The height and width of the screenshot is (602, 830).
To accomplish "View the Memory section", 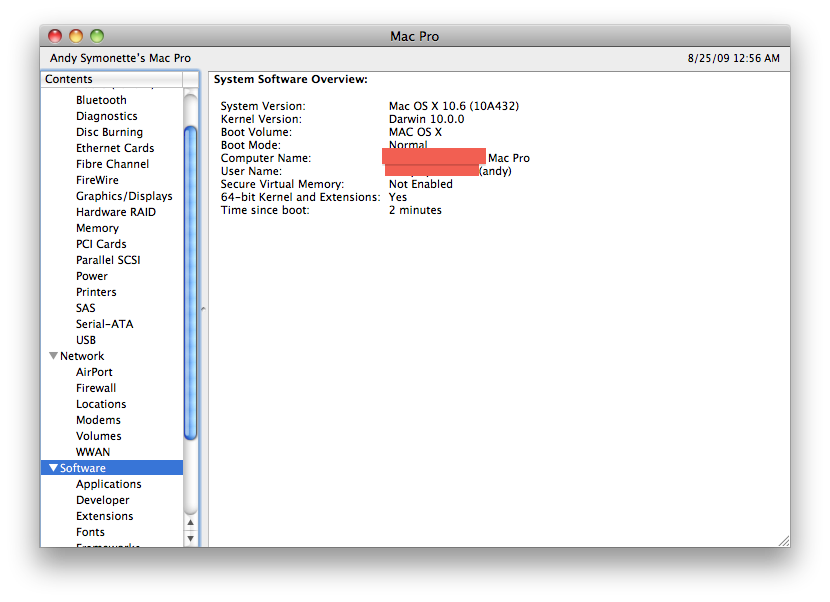I will 97,228.
